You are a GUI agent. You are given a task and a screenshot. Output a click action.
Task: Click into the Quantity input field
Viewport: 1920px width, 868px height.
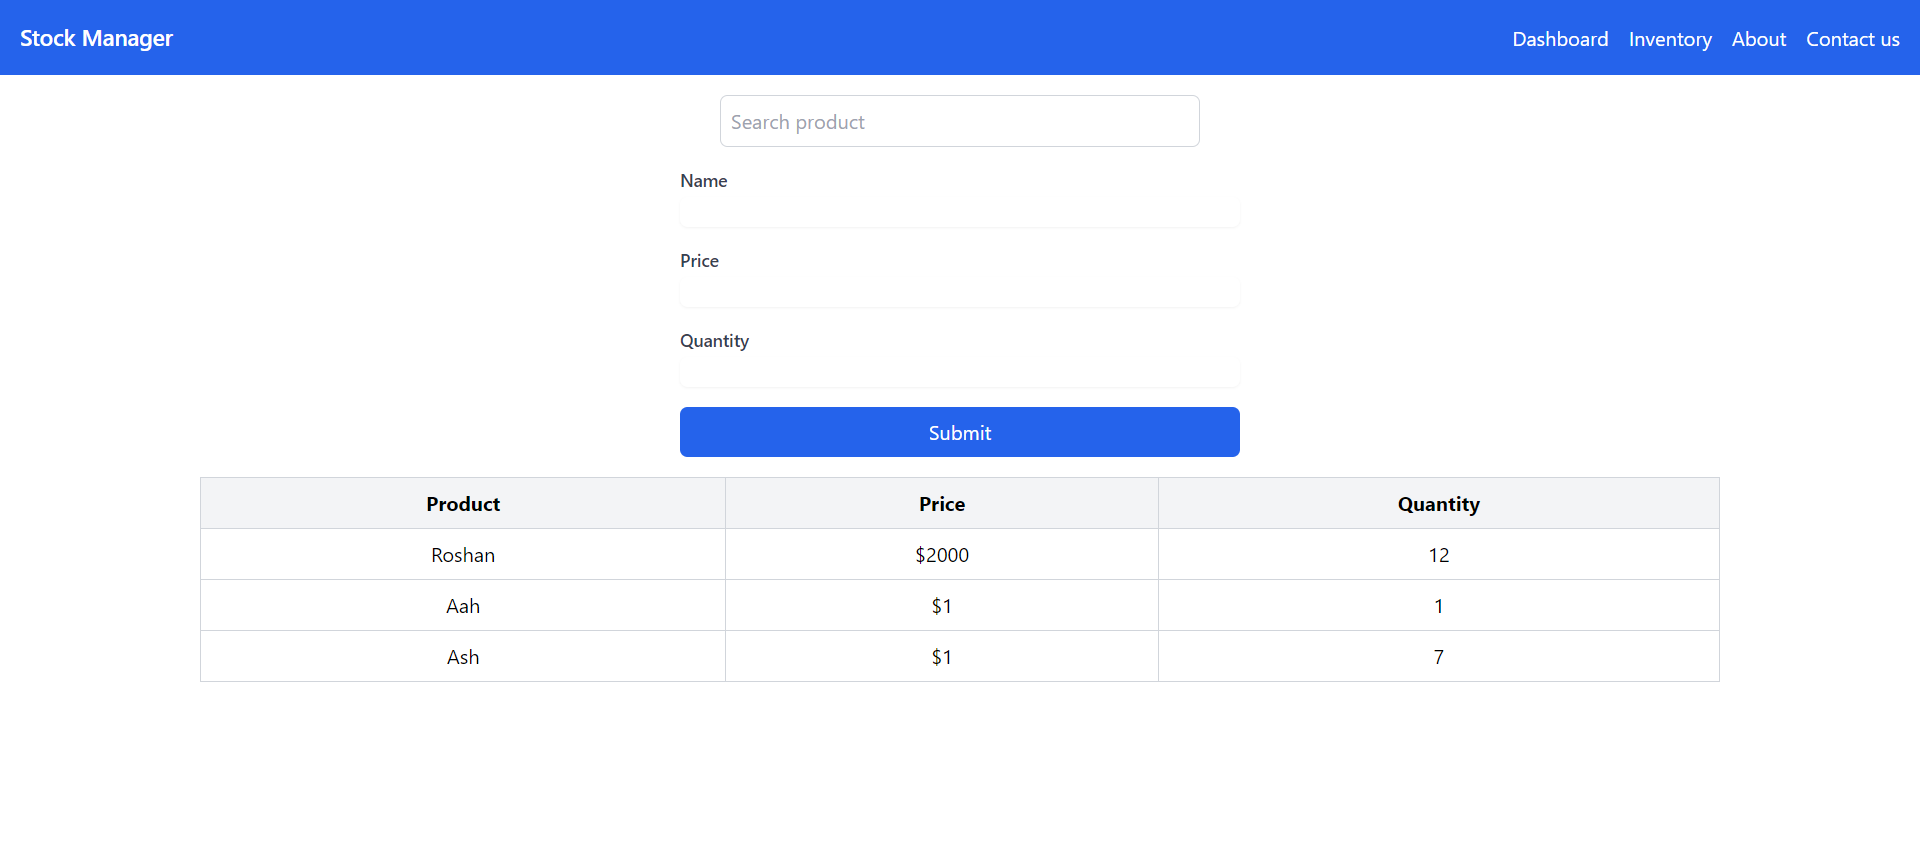pyautogui.click(x=960, y=372)
